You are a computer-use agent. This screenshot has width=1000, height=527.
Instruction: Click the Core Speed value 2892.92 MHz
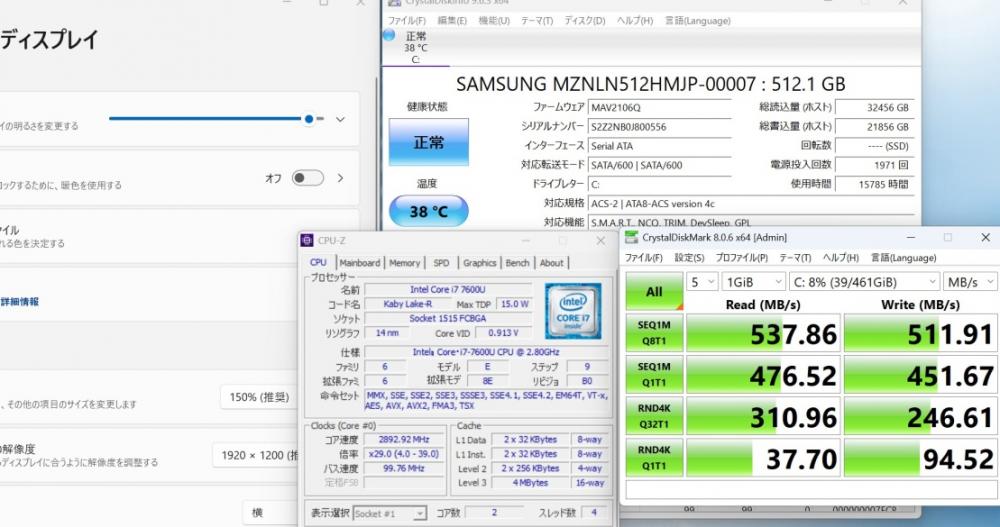coord(404,440)
